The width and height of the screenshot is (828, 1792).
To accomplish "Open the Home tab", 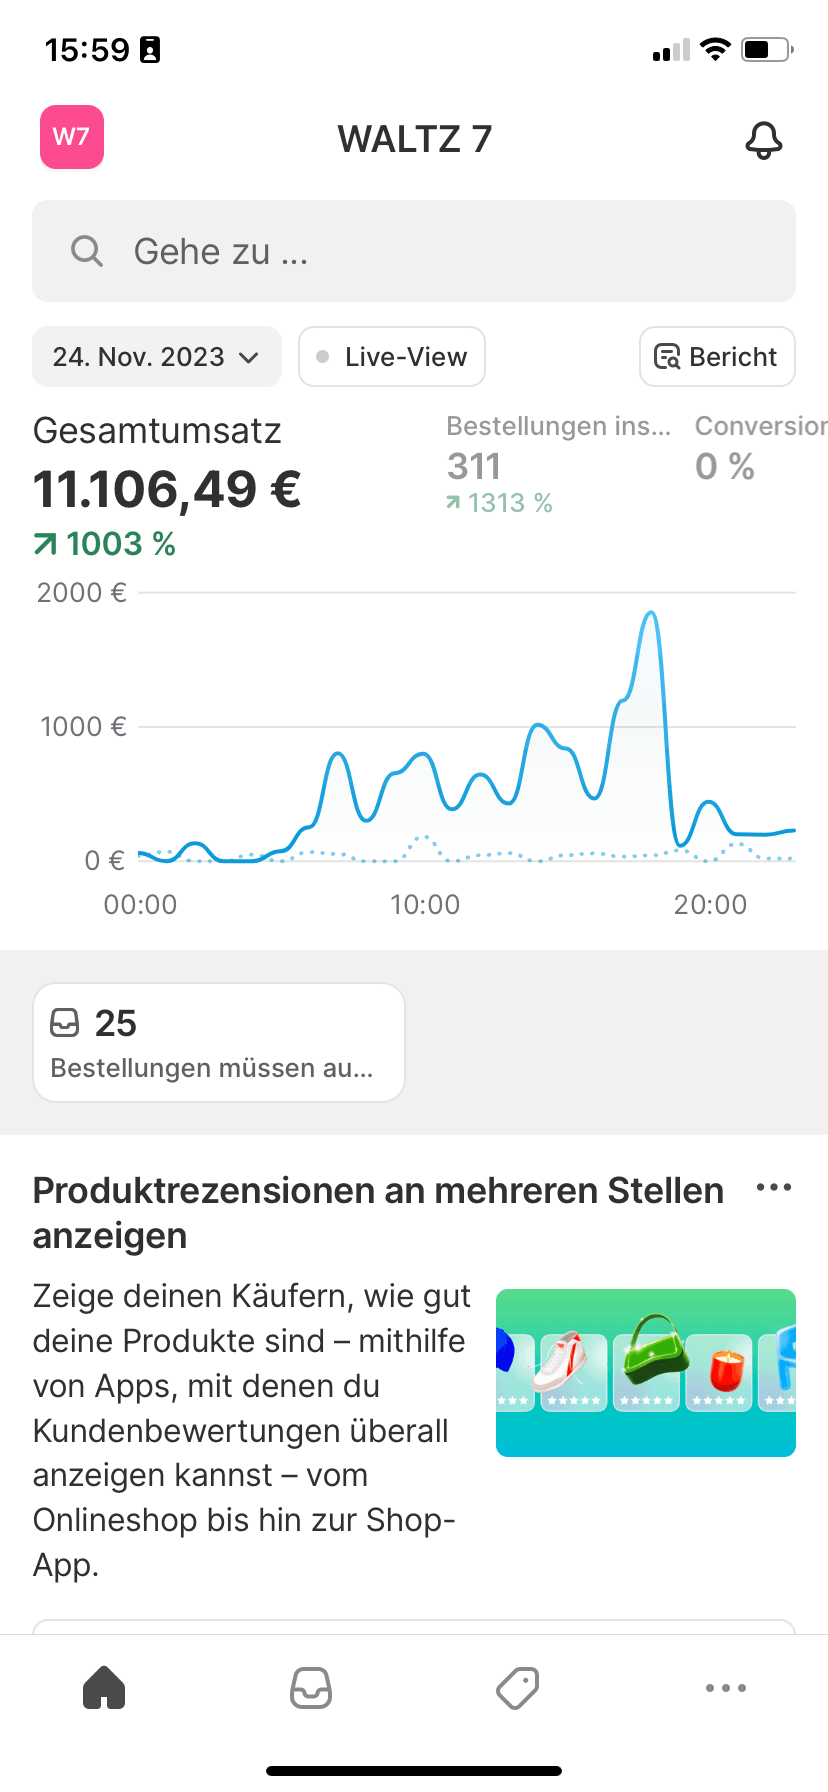I will point(104,1688).
